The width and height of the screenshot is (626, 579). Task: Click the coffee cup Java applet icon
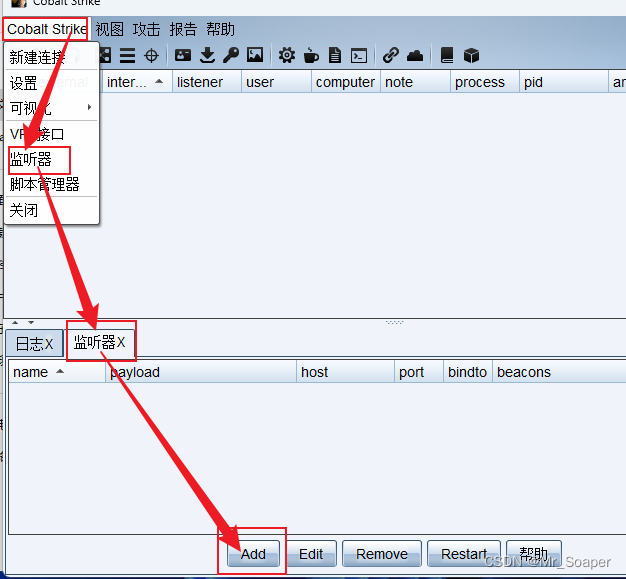pos(311,55)
